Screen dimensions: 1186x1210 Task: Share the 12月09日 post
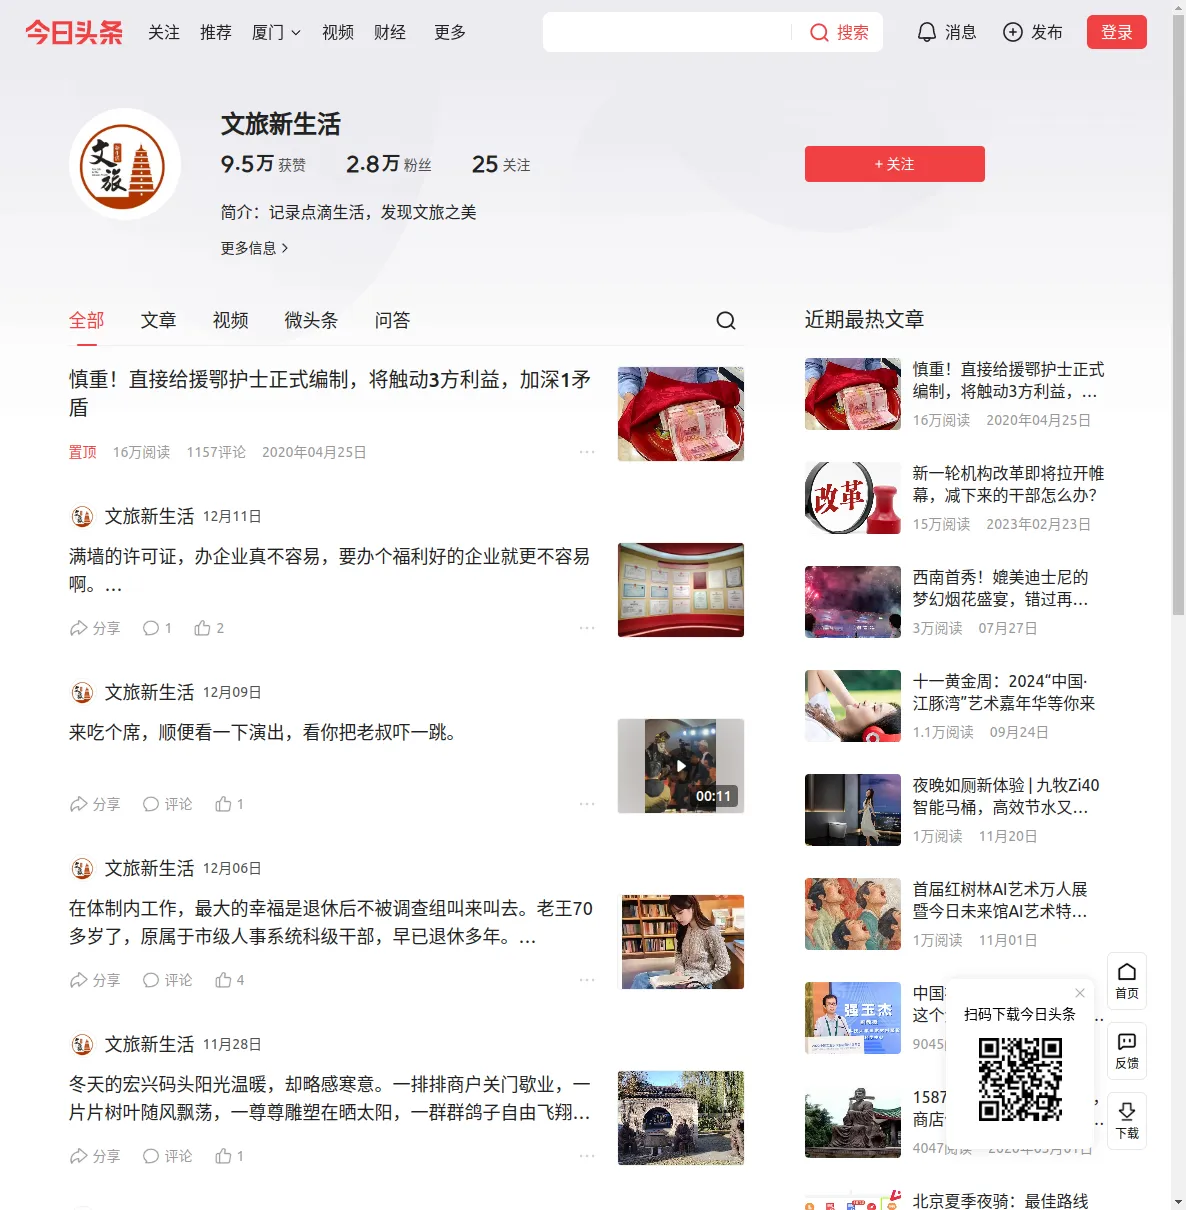coord(95,804)
